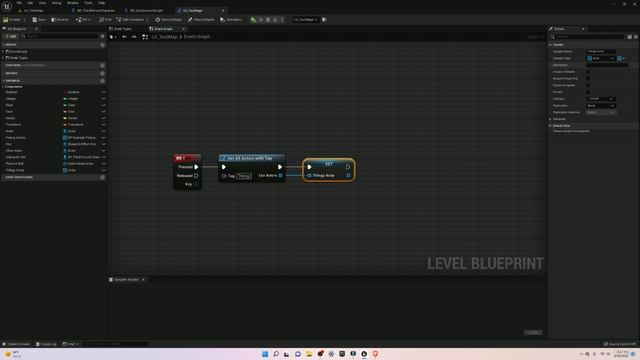The width and height of the screenshot is (640, 360).
Task: Add a new function with plus icon
Action: click(102, 65)
